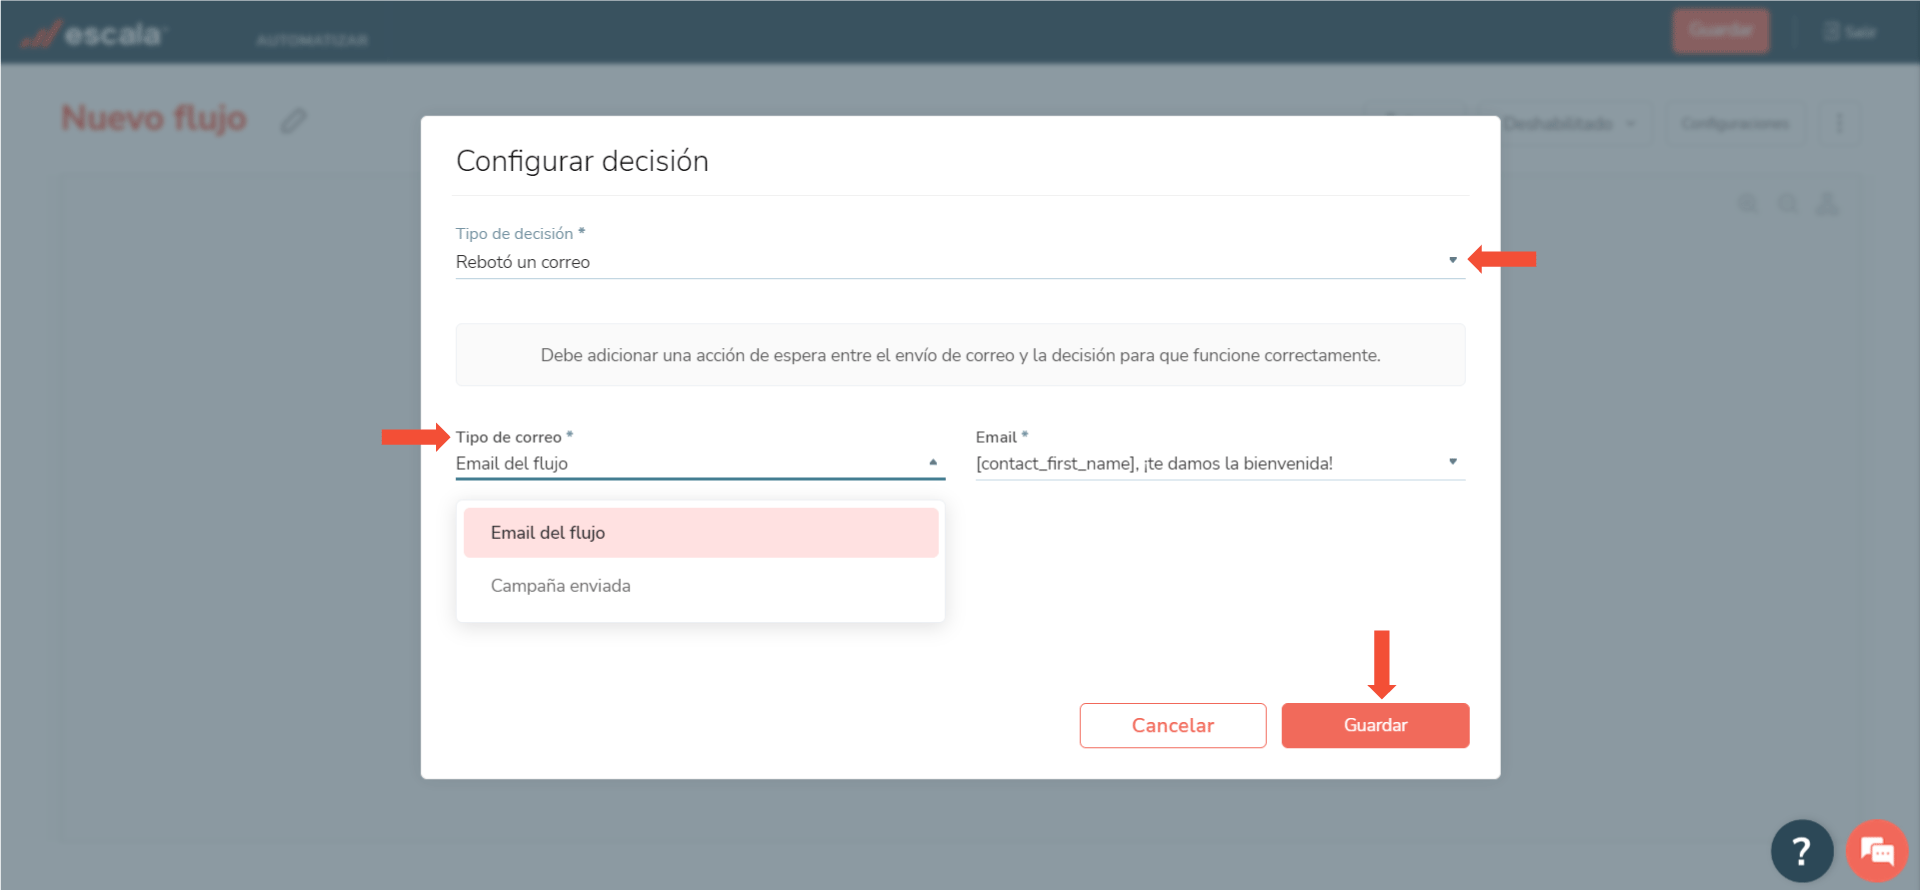The width and height of the screenshot is (1920, 890).
Task: Click the escala logo
Action: (93, 35)
